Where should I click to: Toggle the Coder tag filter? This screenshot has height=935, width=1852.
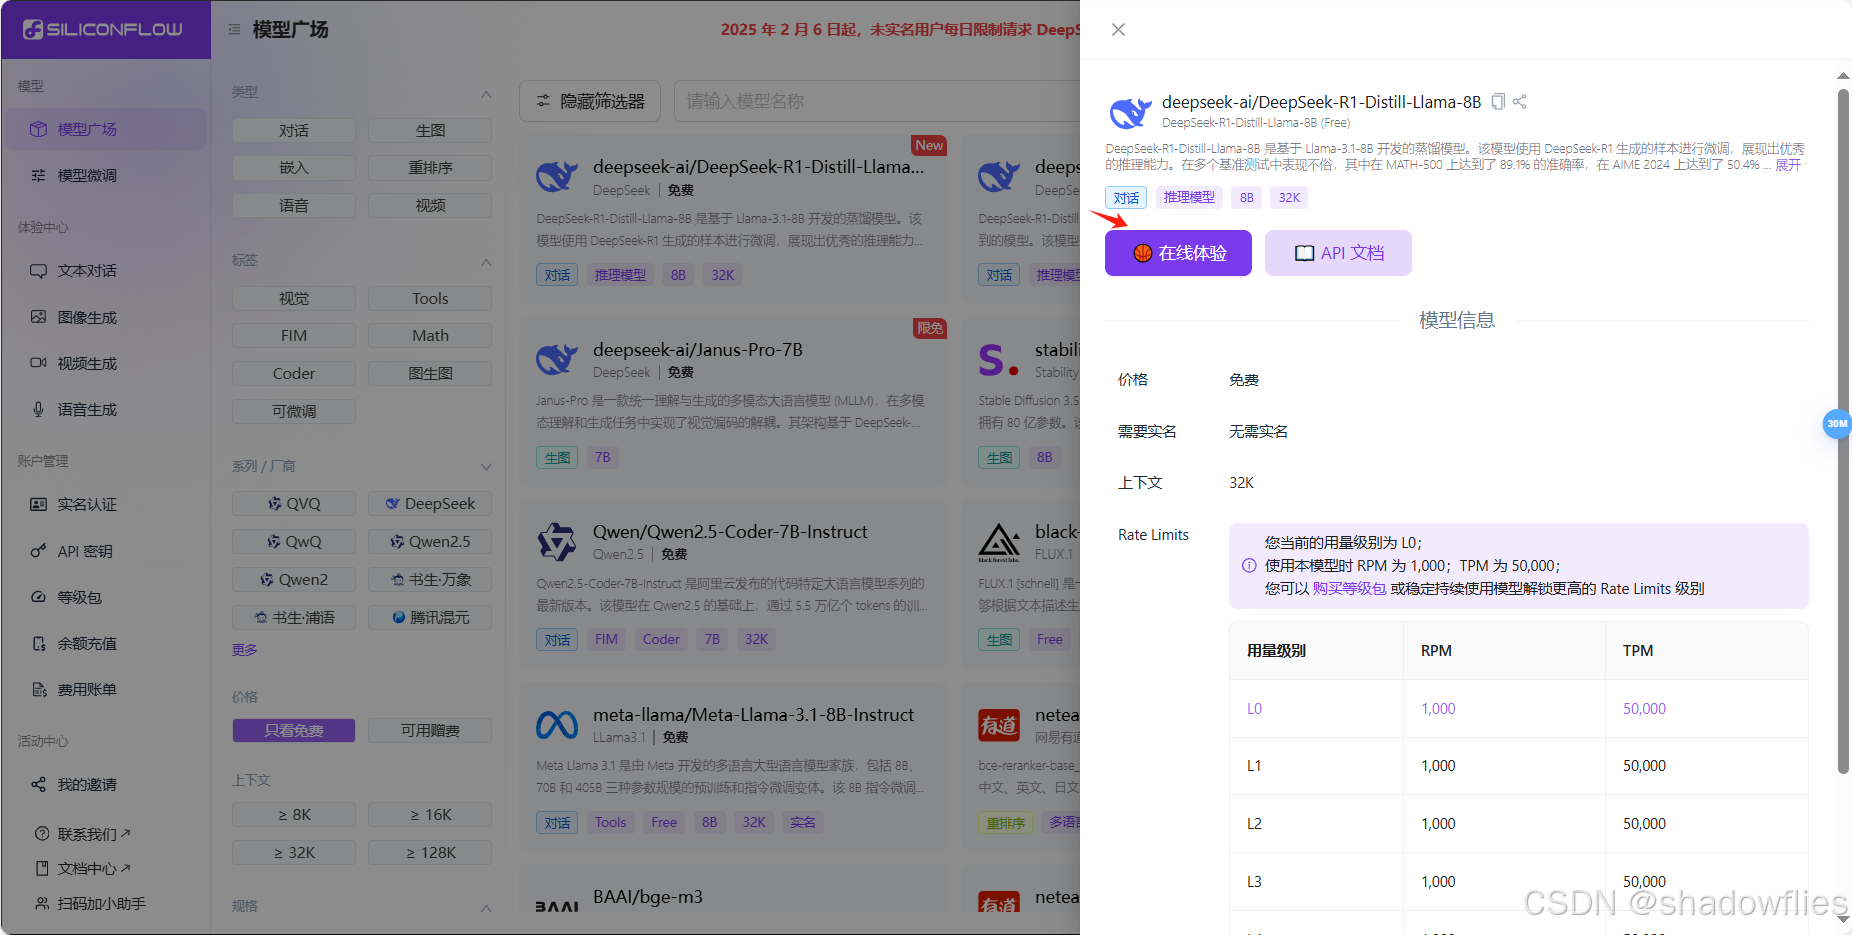click(294, 374)
